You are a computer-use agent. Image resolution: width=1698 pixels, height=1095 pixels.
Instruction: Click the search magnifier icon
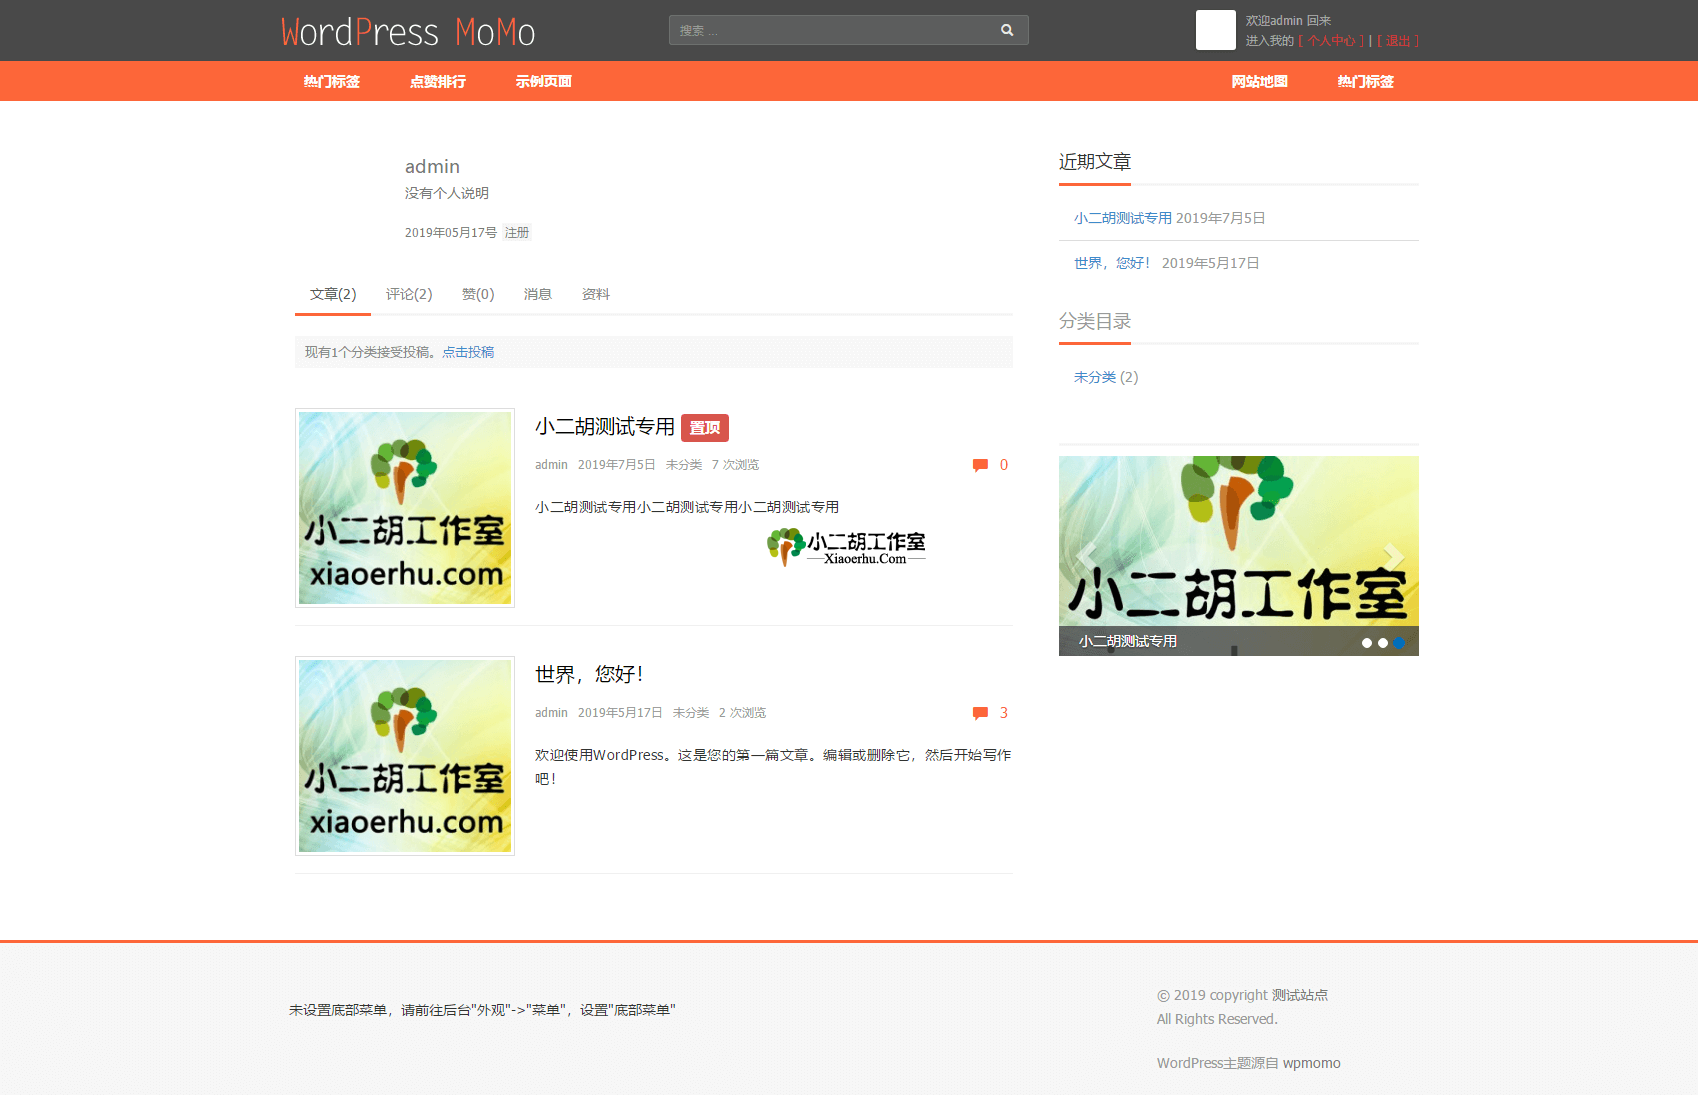[1007, 30]
